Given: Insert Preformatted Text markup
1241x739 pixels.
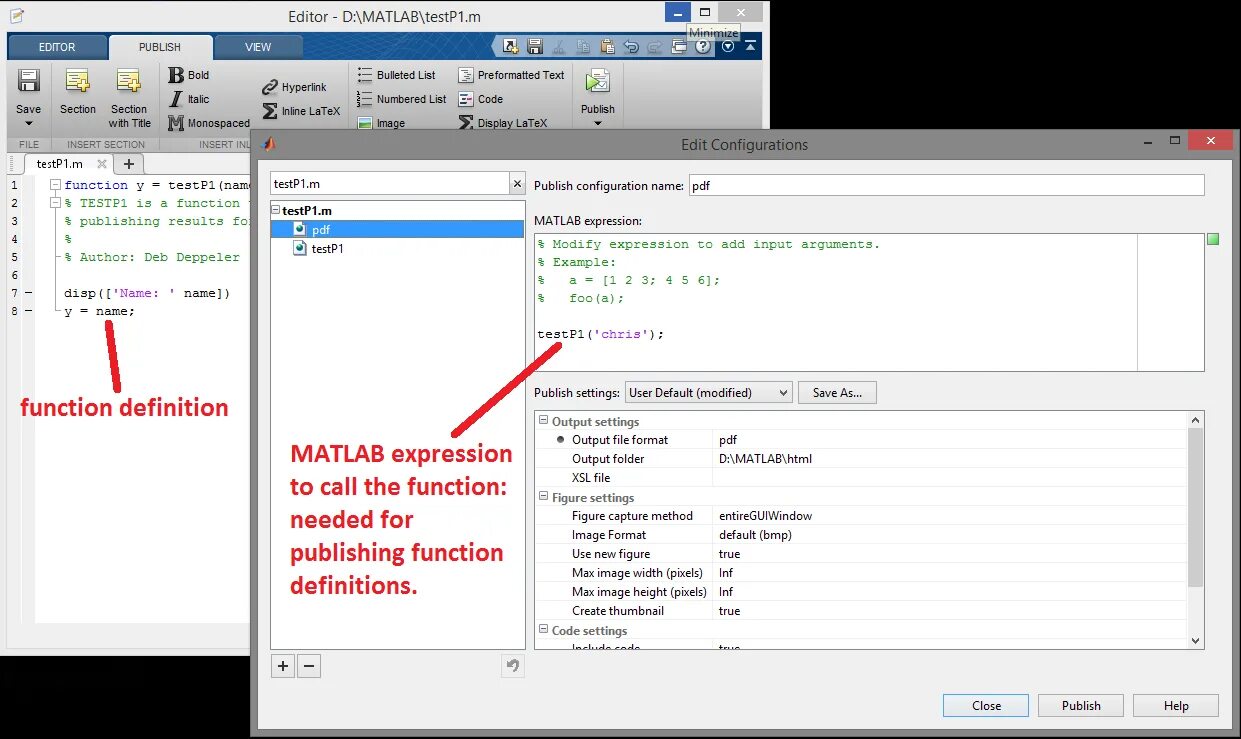Looking at the screenshot, I should (x=511, y=75).
